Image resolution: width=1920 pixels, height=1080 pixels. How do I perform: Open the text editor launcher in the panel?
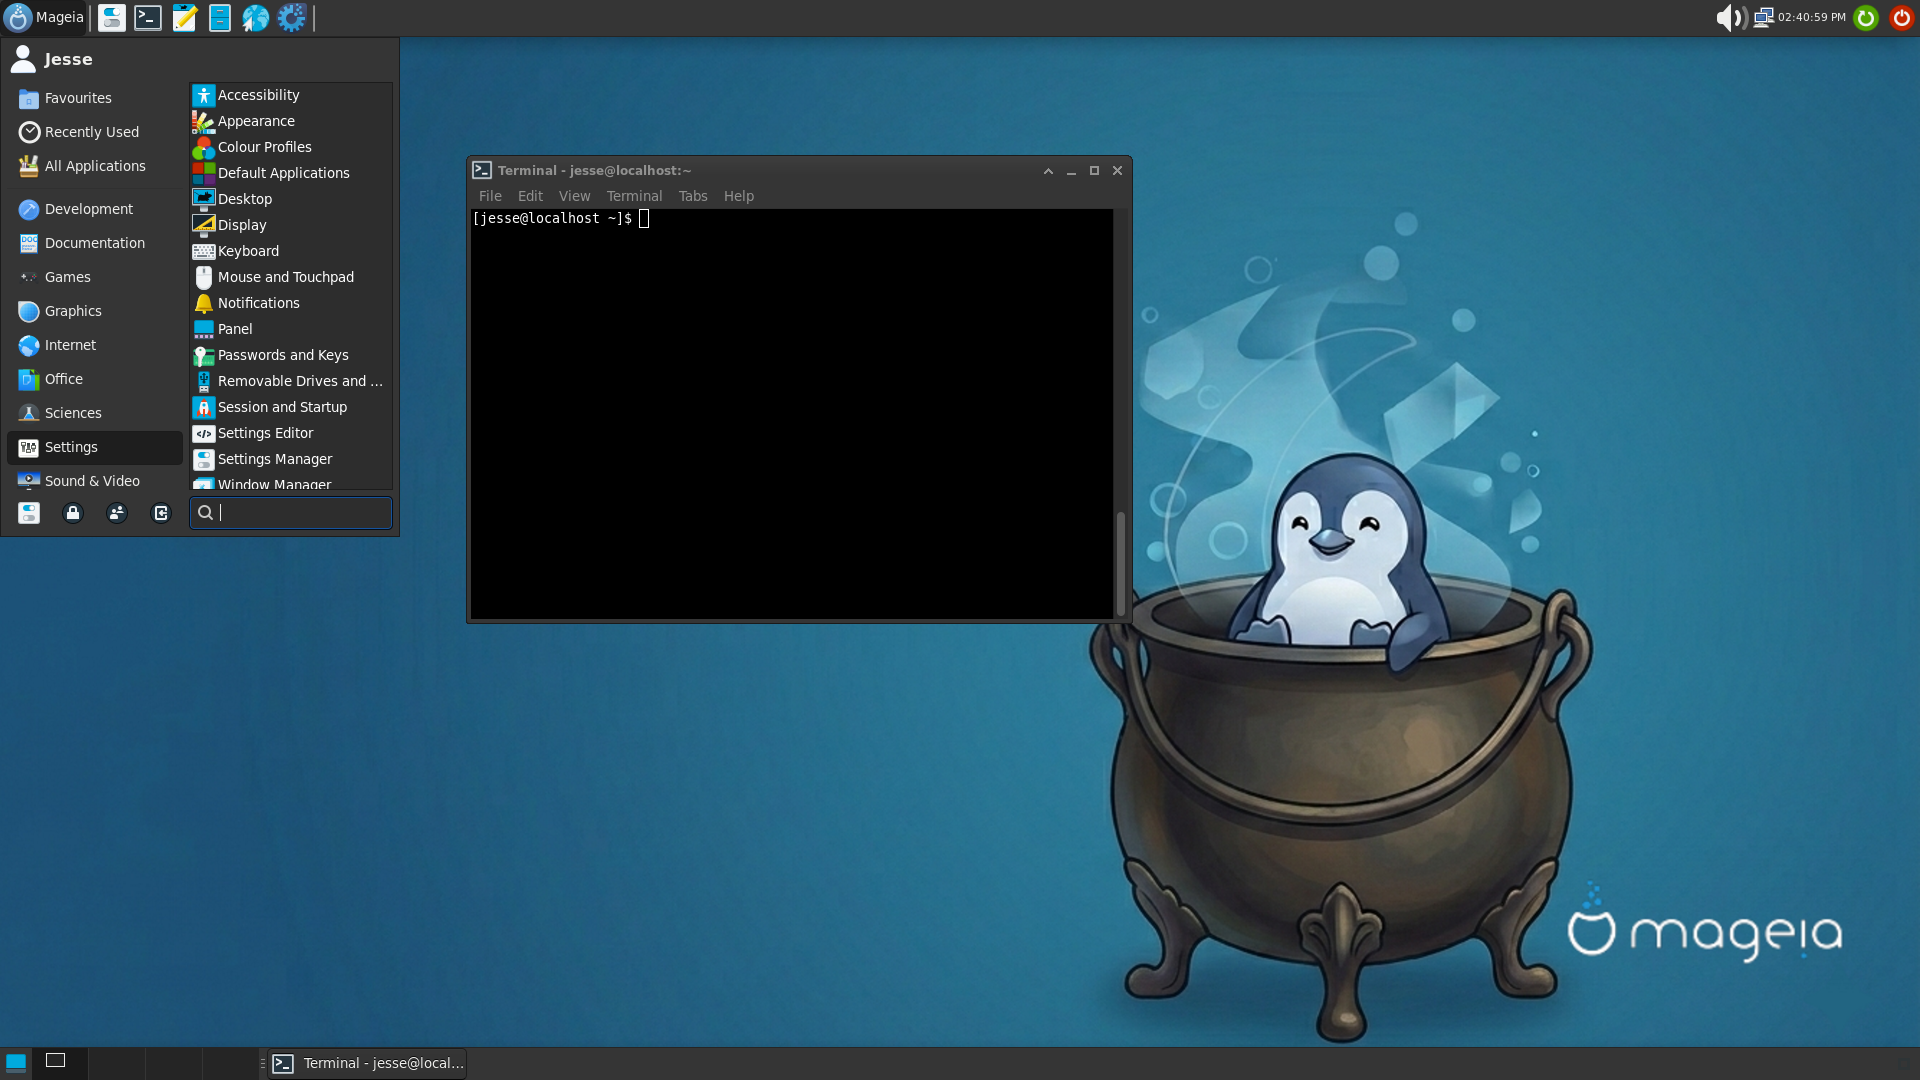184,17
